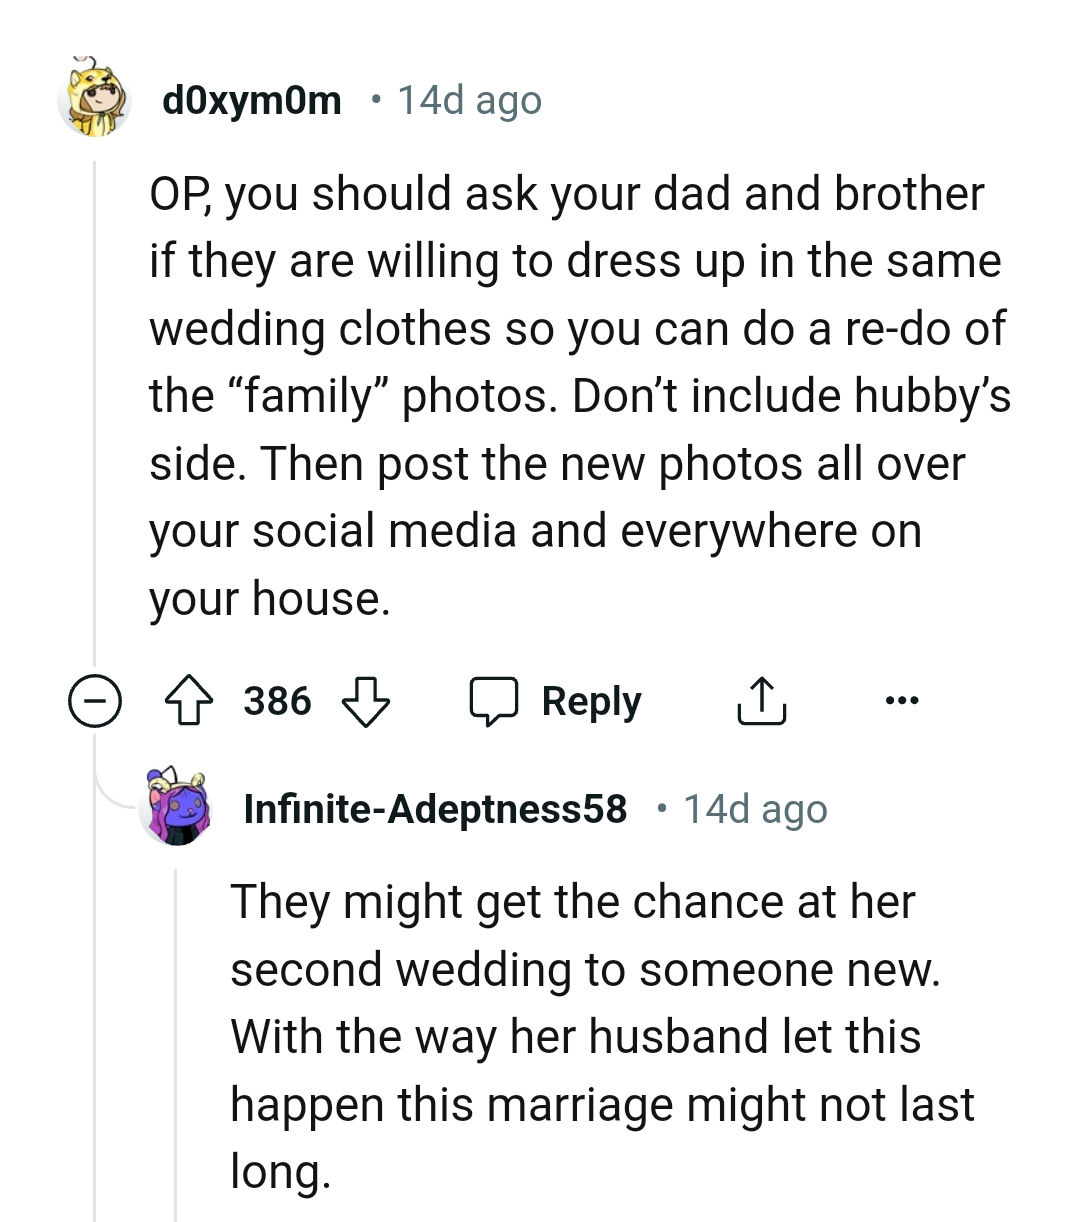Open the more actions menu via ellipsis
Screen dimensions: 1080x1222
pyautogui.click(x=901, y=700)
